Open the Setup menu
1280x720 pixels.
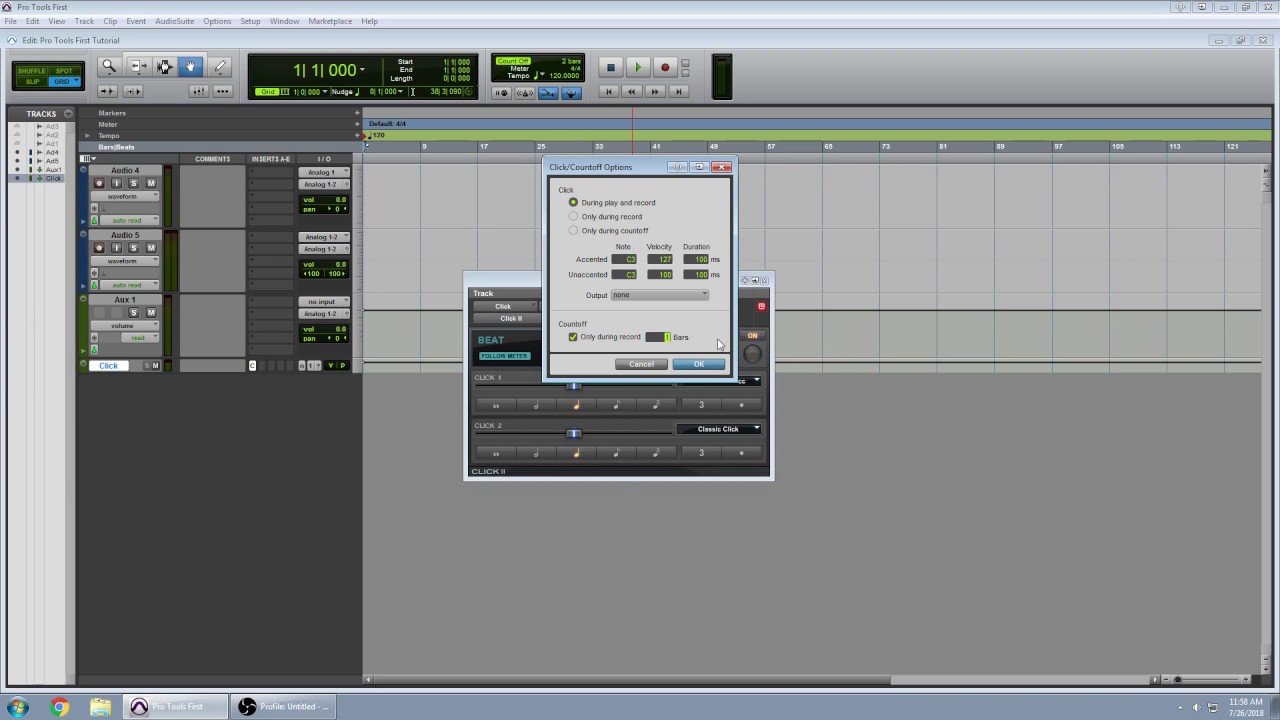point(250,21)
